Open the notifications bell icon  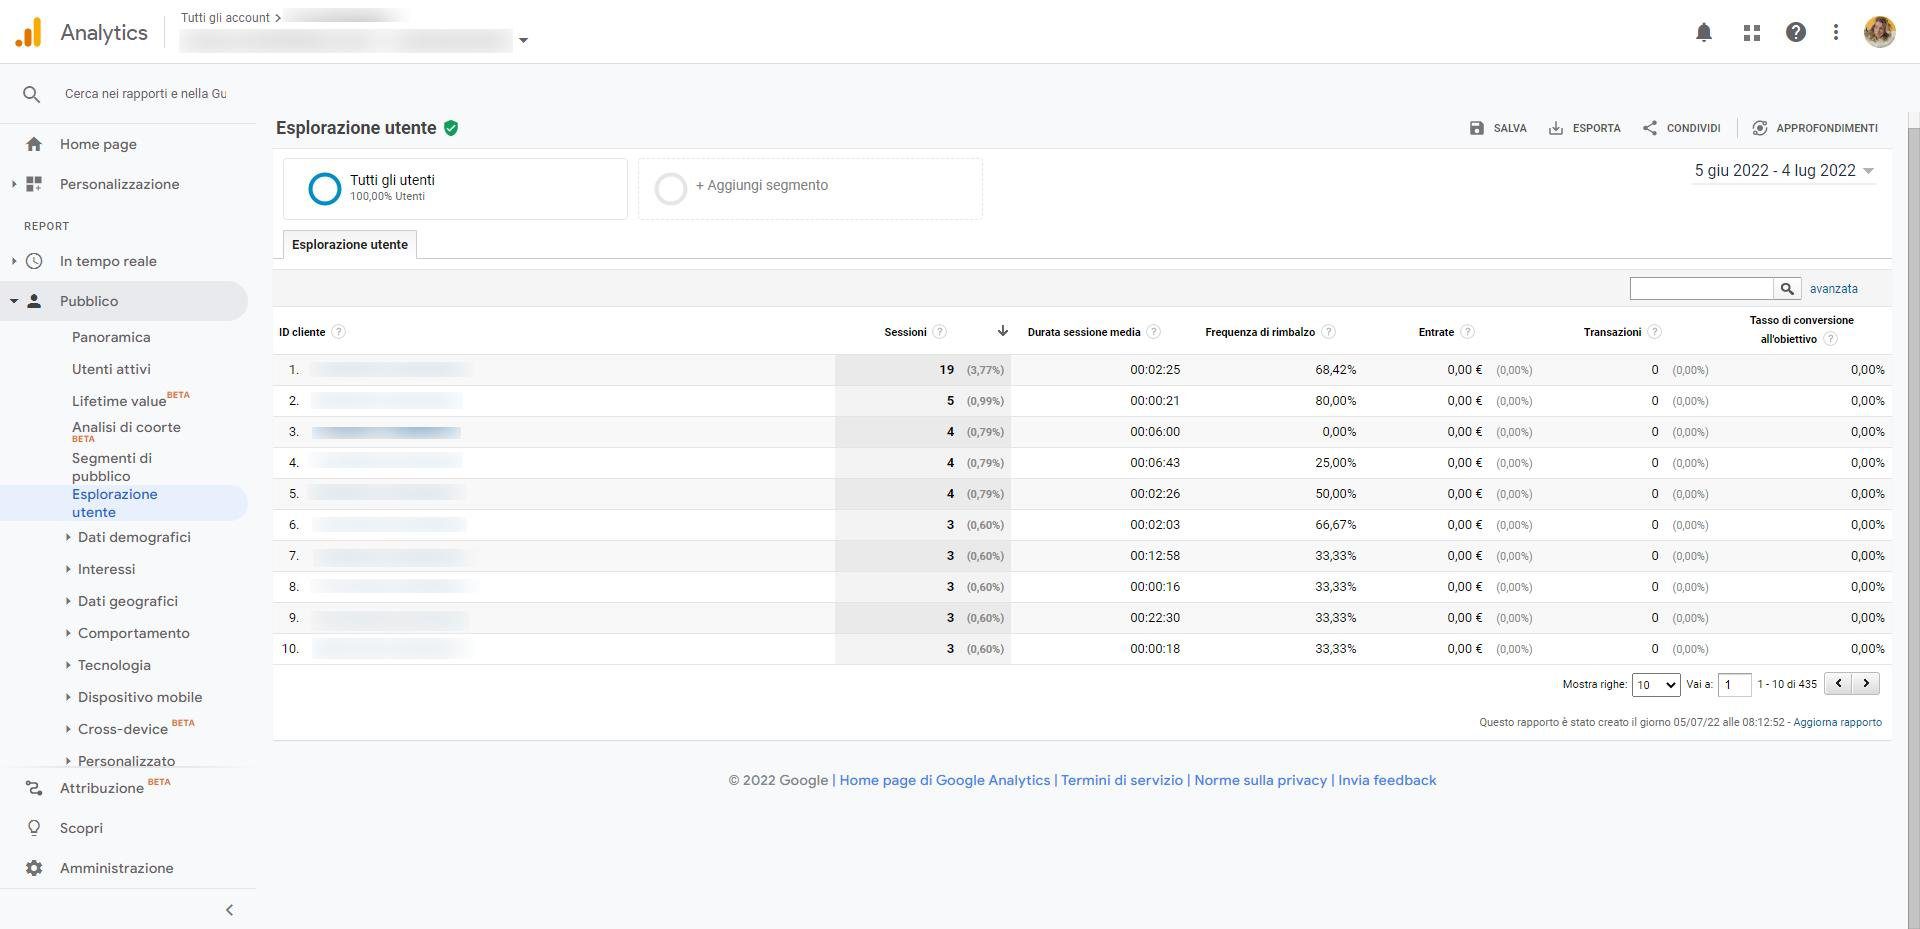[1704, 33]
